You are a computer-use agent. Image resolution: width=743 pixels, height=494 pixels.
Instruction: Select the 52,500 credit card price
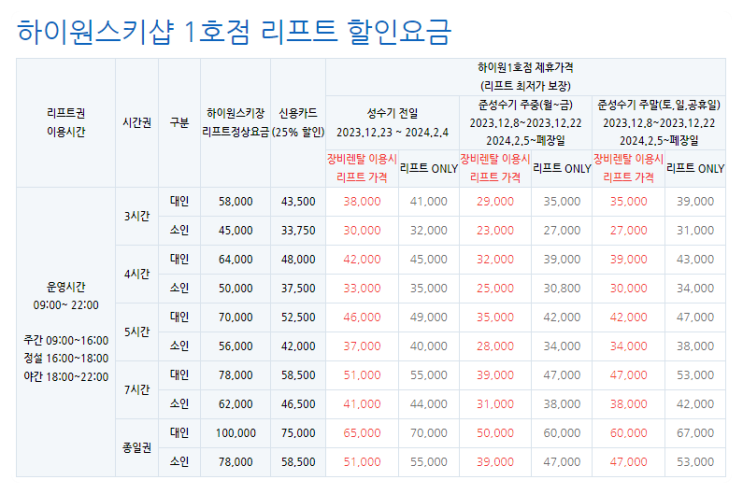click(298, 317)
